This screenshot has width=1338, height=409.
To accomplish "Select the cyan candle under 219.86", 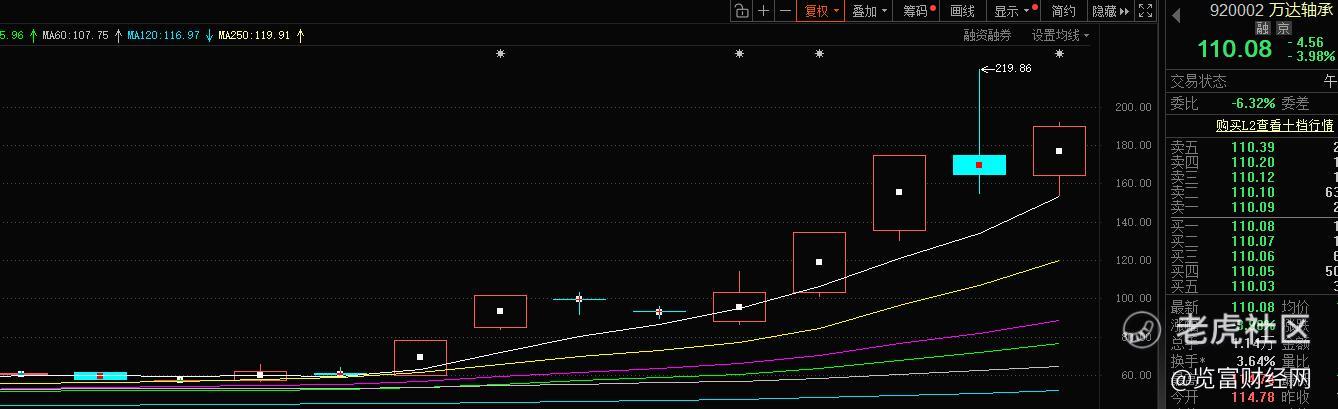I will click(979, 164).
